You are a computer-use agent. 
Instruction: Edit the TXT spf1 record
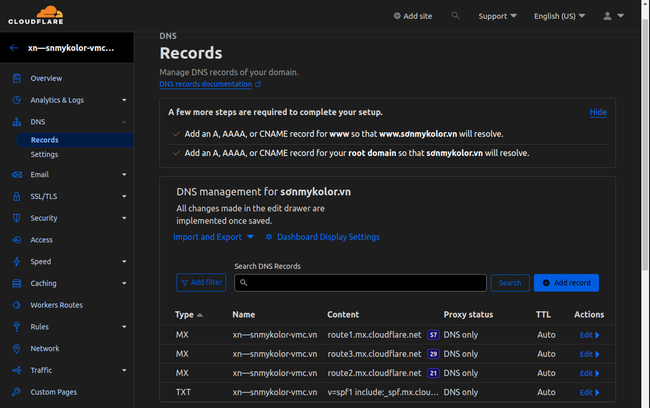pyautogui.click(x=589, y=392)
